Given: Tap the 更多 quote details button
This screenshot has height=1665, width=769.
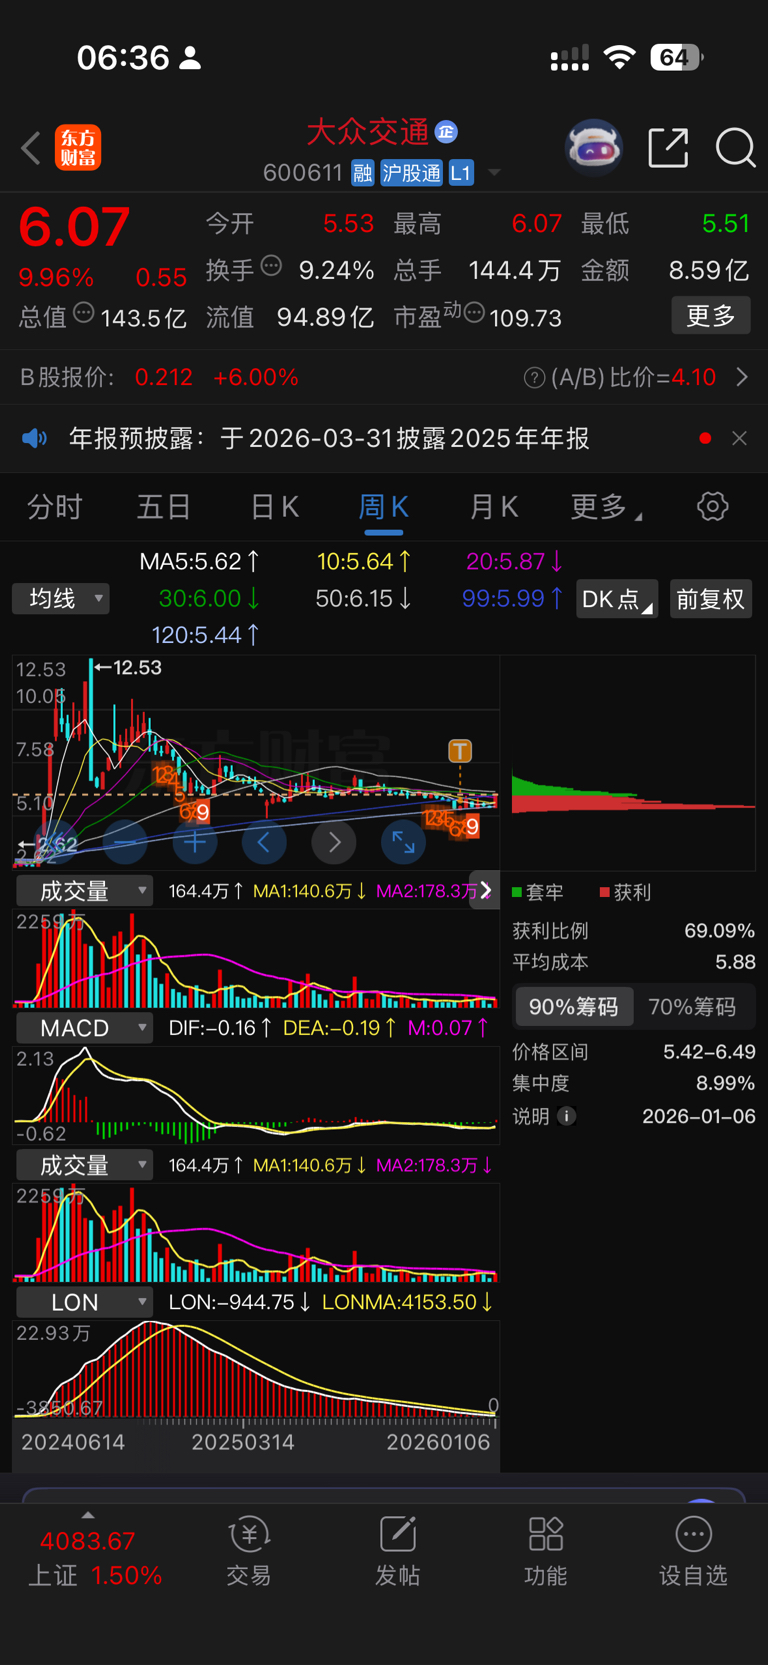Looking at the screenshot, I should [711, 316].
